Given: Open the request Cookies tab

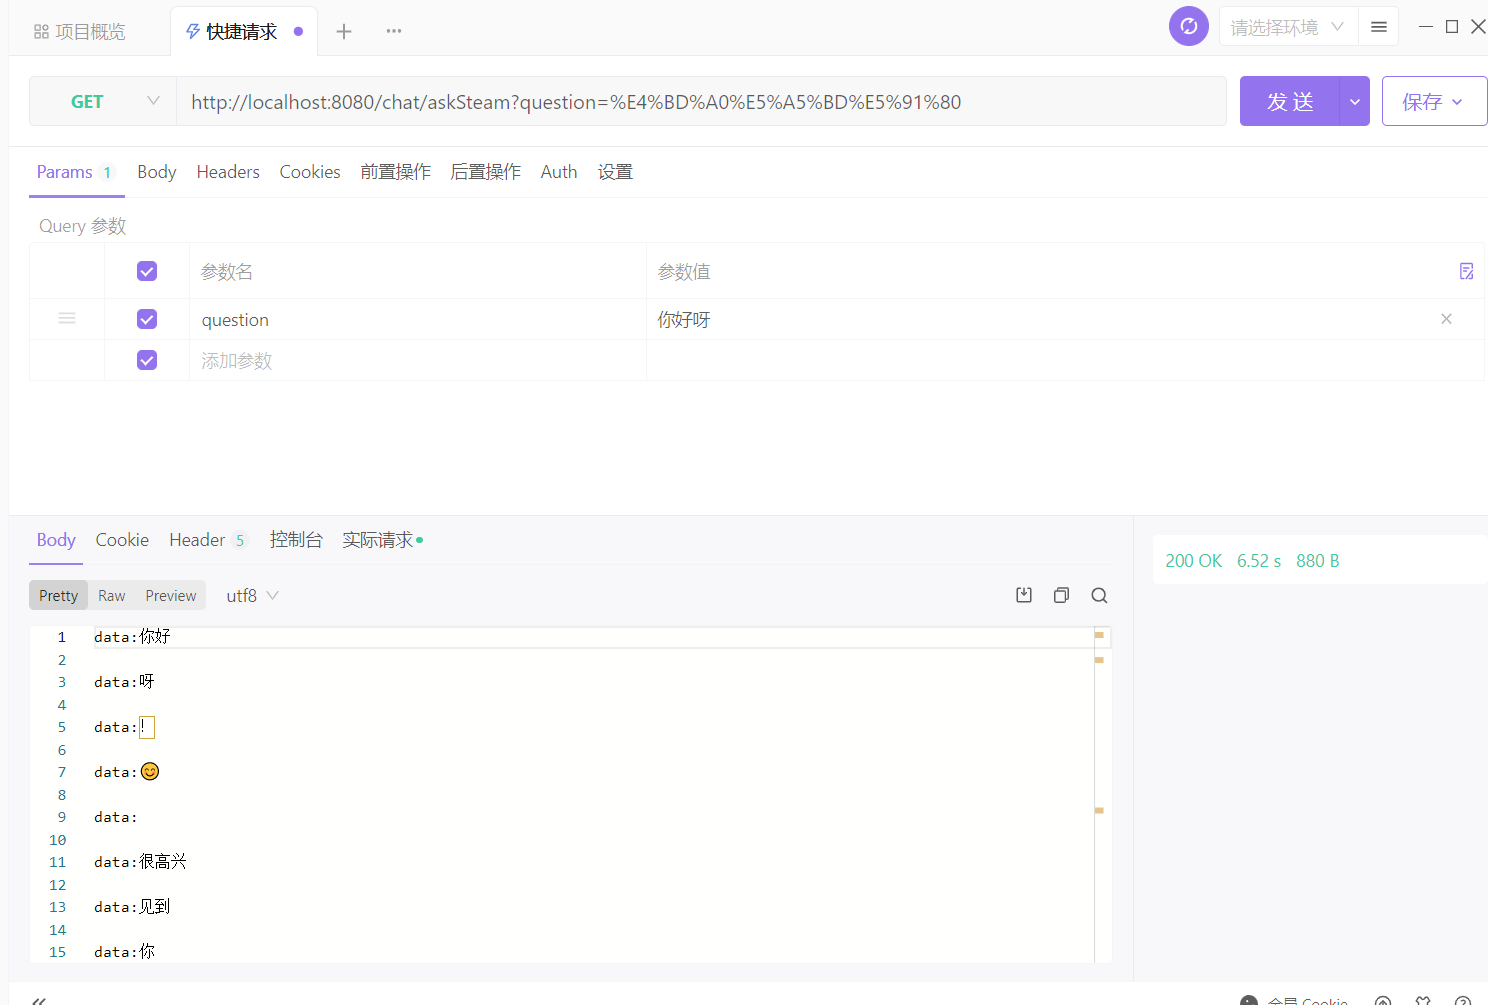Looking at the screenshot, I should (310, 172).
